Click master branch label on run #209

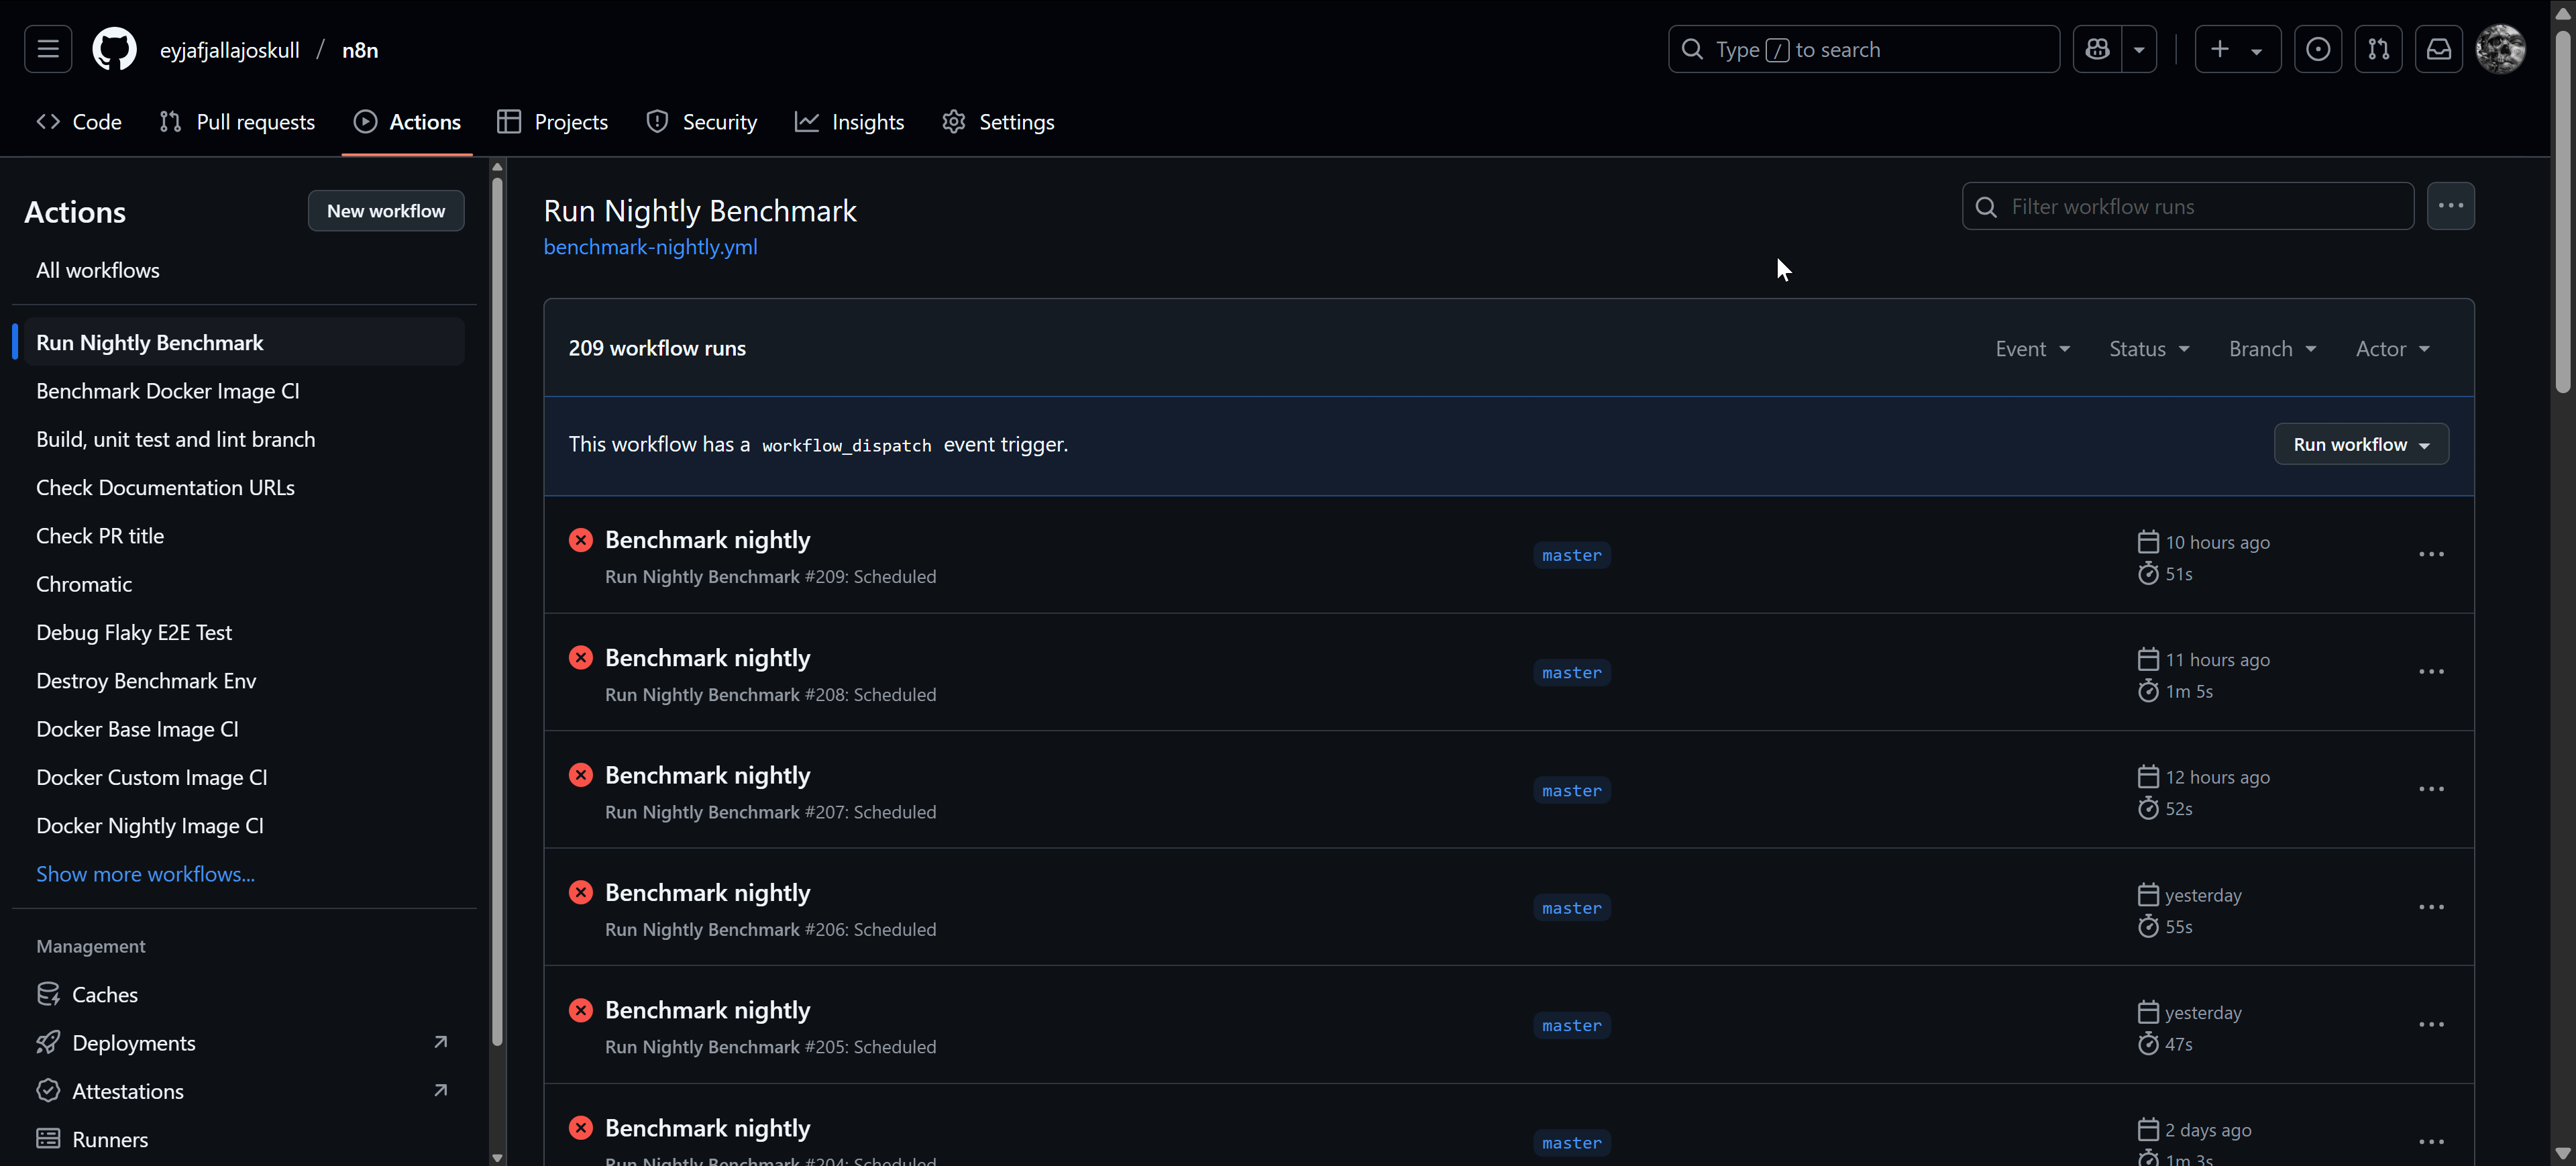1571,555
